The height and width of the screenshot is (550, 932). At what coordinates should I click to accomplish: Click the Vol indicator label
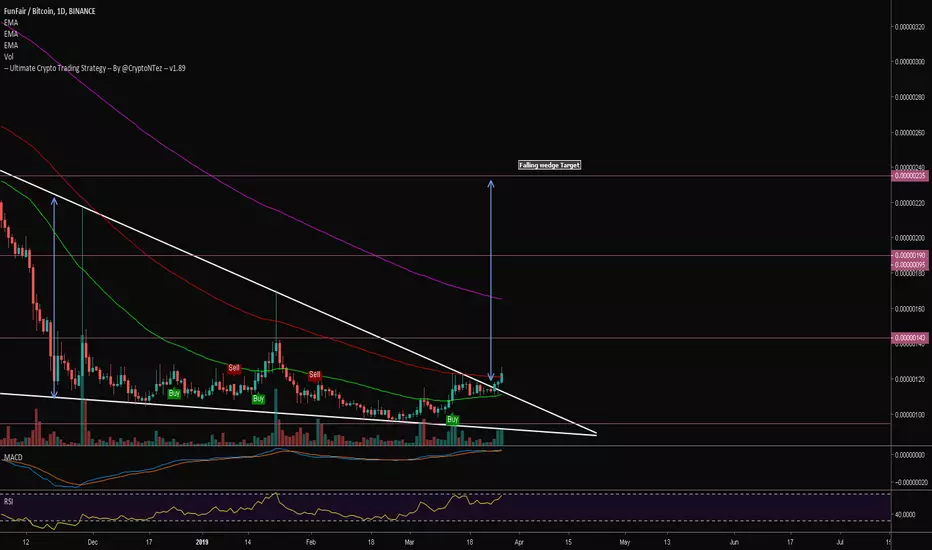pyautogui.click(x=8, y=56)
